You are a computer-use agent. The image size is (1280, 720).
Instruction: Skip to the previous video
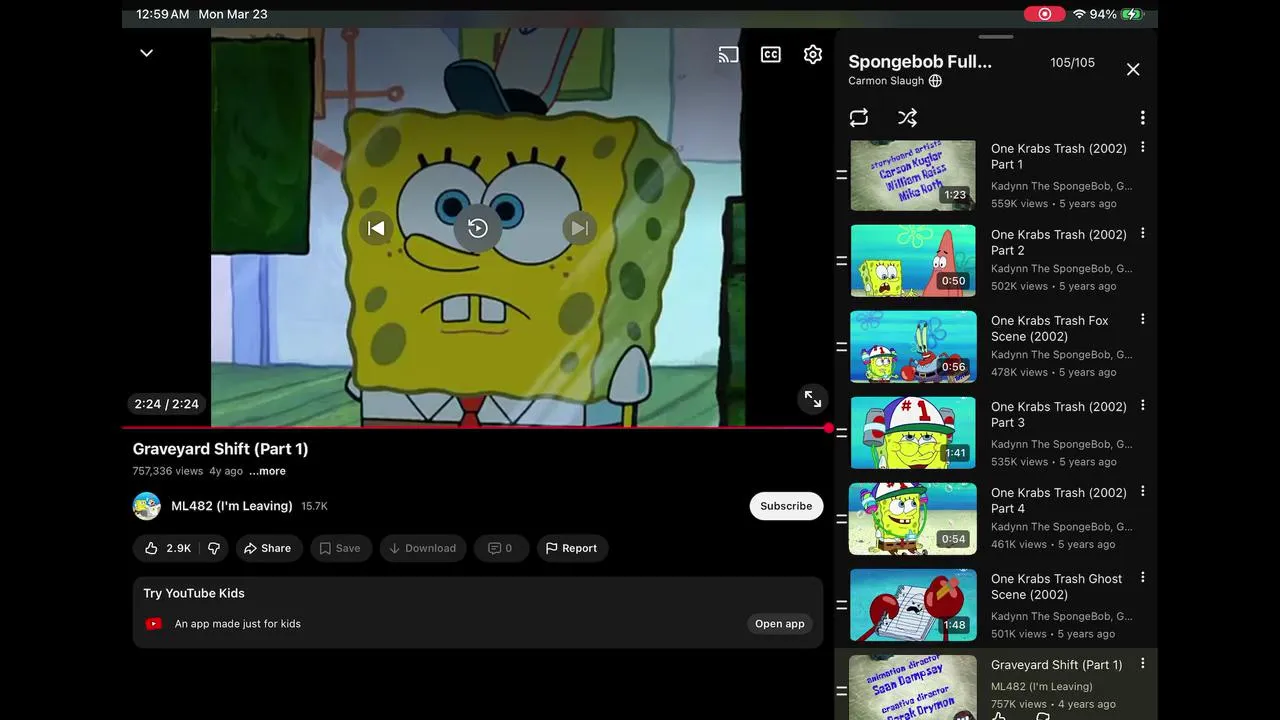376,228
